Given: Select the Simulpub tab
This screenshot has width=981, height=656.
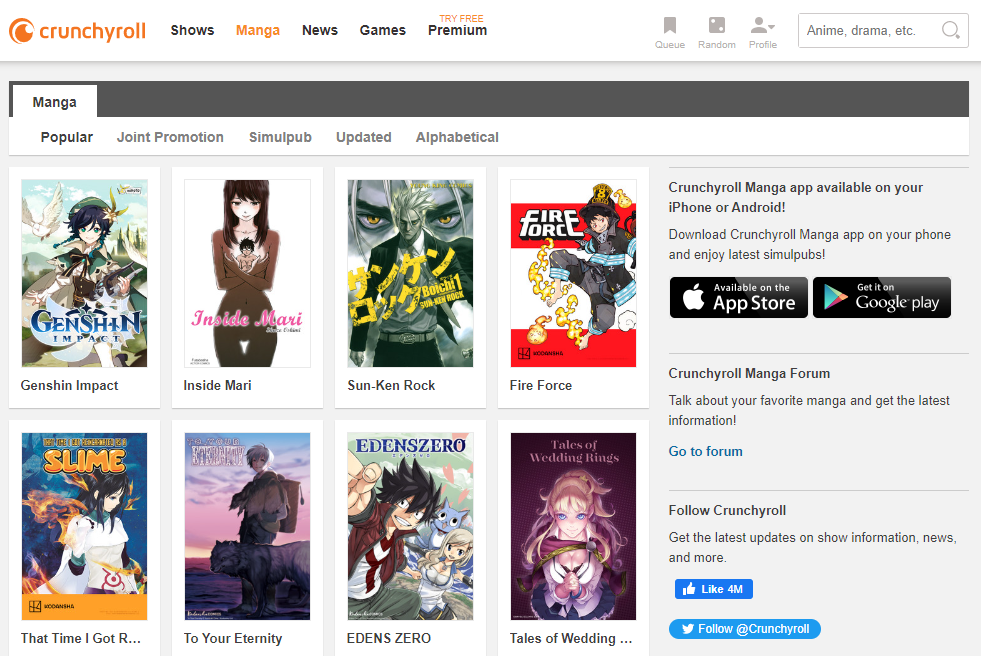Looking at the screenshot, I should pos(280,137).
